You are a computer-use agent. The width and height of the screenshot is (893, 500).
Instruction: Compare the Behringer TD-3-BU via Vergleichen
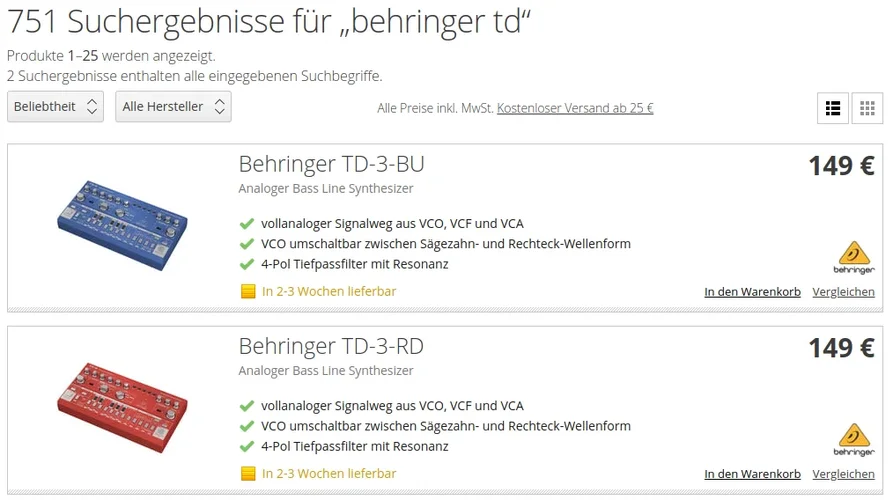pyautogui.click(x=843, y=292)
